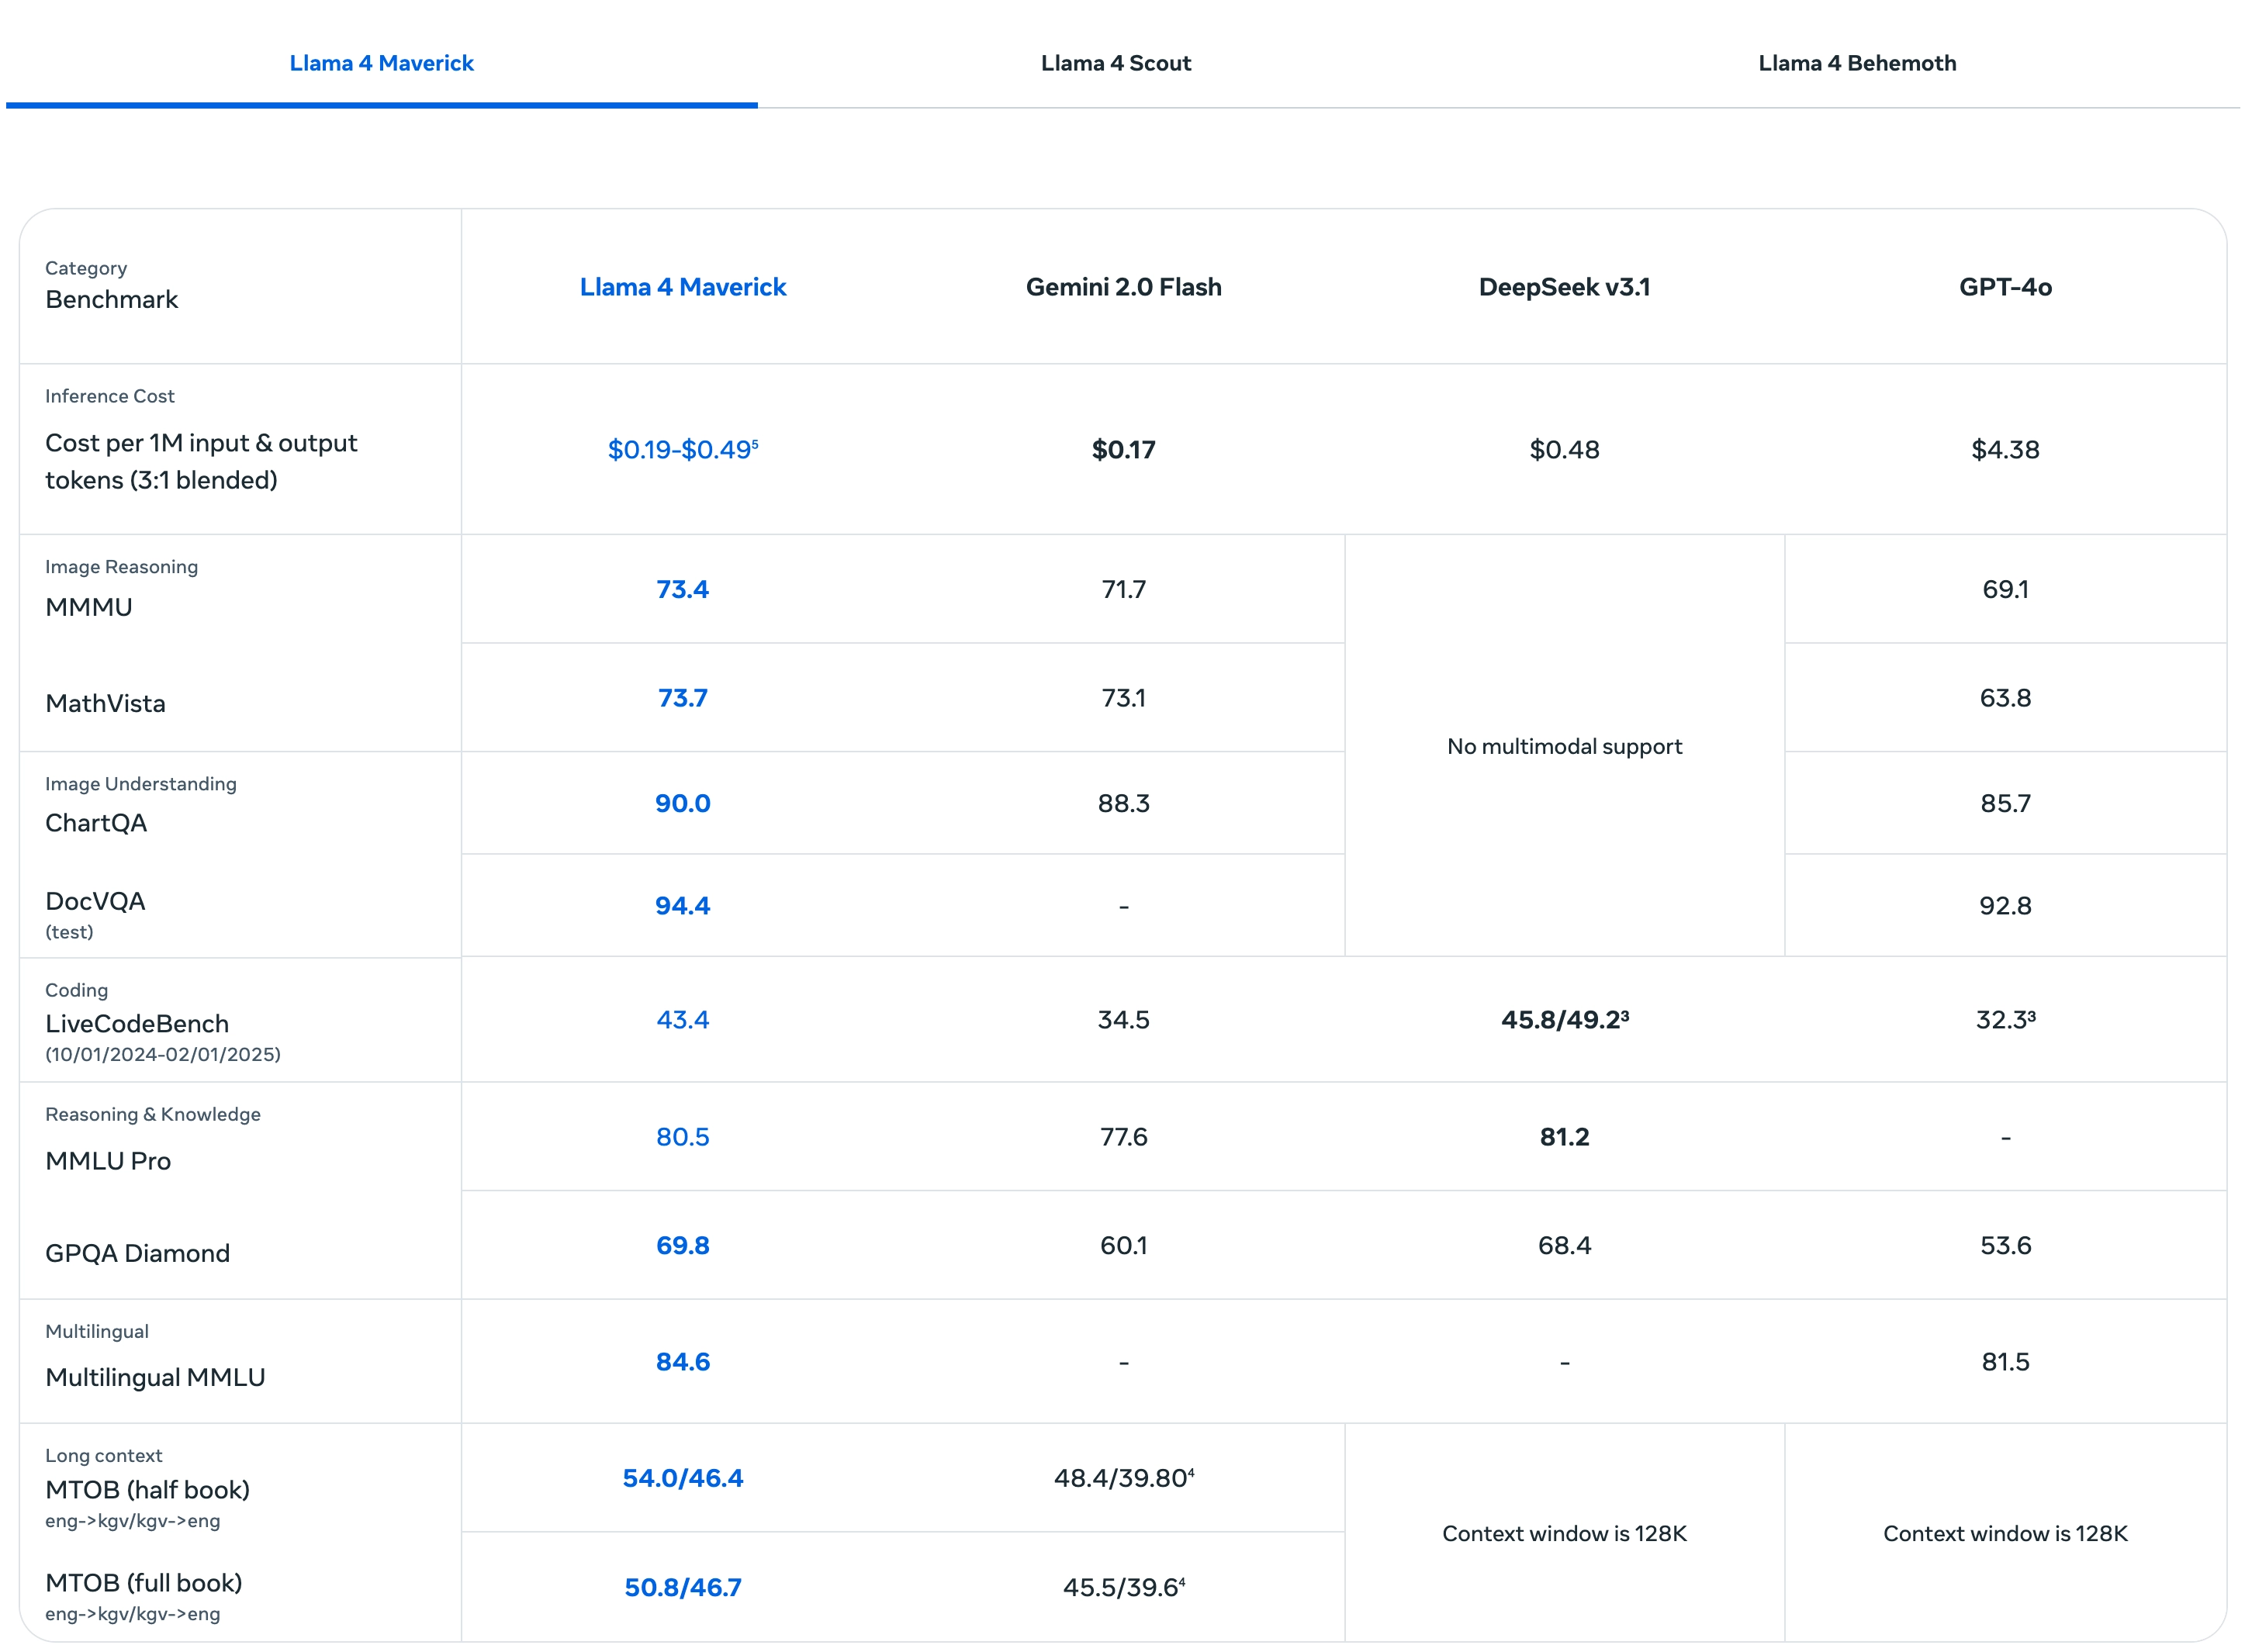Click the 73.7 MathVista score
Image resolution: width=2245 pixels, height=1652 pixels.
tap(682, 697)
